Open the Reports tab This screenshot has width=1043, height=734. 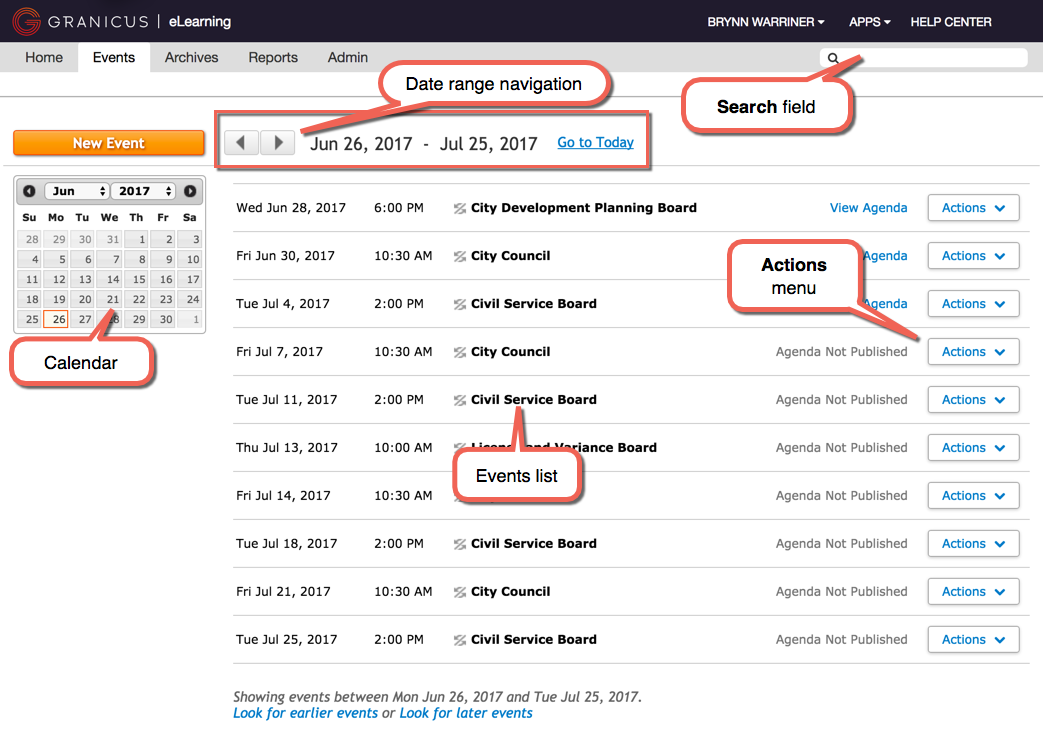pos(273,57)
